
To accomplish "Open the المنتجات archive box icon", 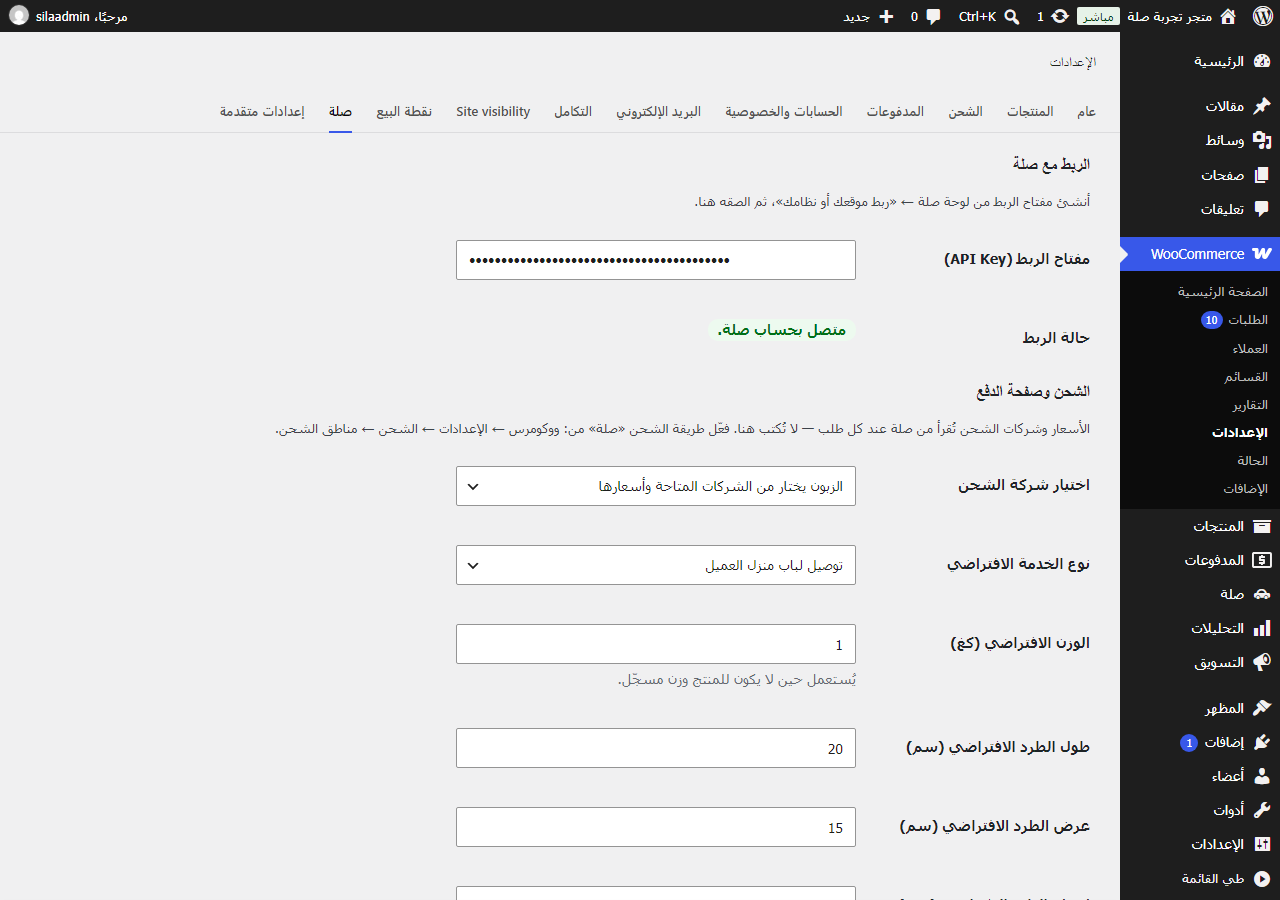I will pos(1262,526).
